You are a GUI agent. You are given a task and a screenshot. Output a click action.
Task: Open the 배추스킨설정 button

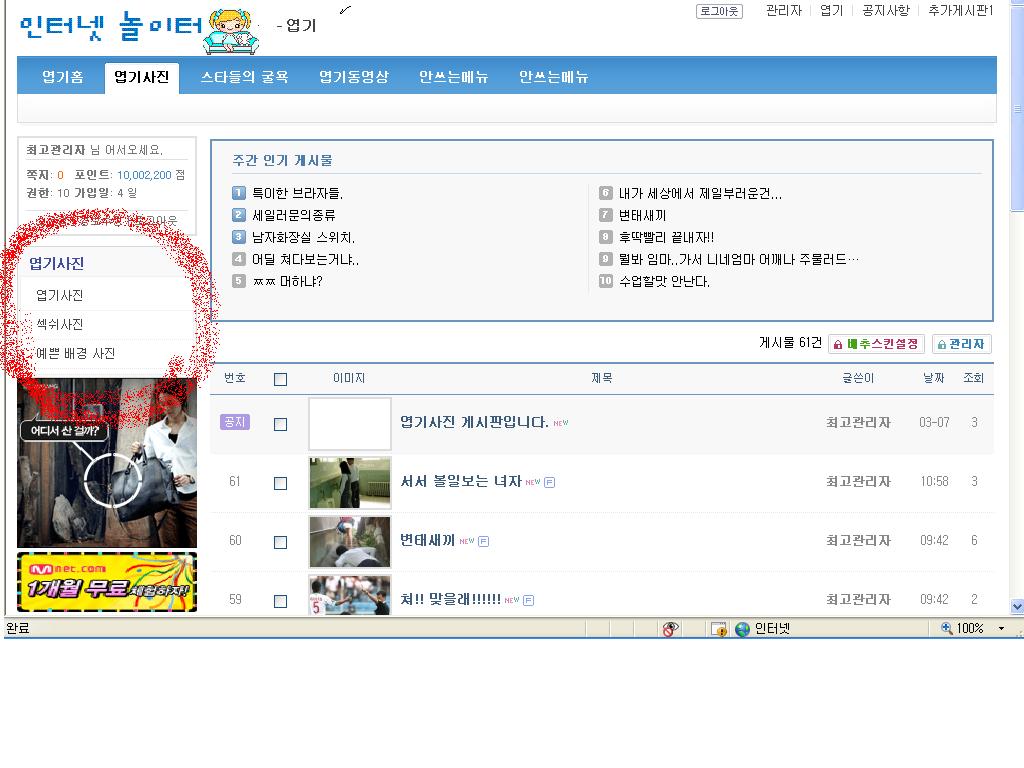[x=876, y=344]
